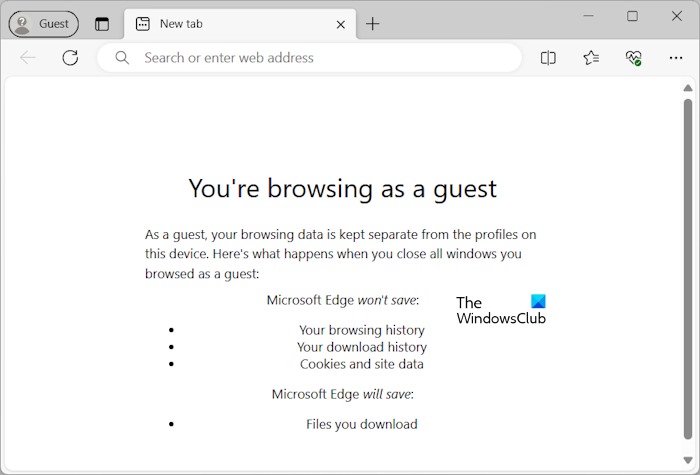The height and width of the screenshot is (475, 700).
Task: Open Settings and more three-dot menu
Action: pos(675,58)
